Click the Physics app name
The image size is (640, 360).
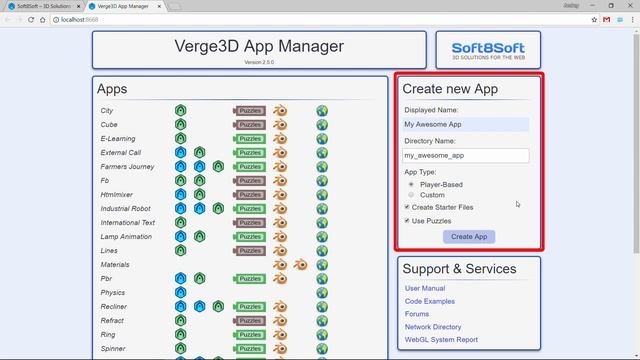pos(113,293)
